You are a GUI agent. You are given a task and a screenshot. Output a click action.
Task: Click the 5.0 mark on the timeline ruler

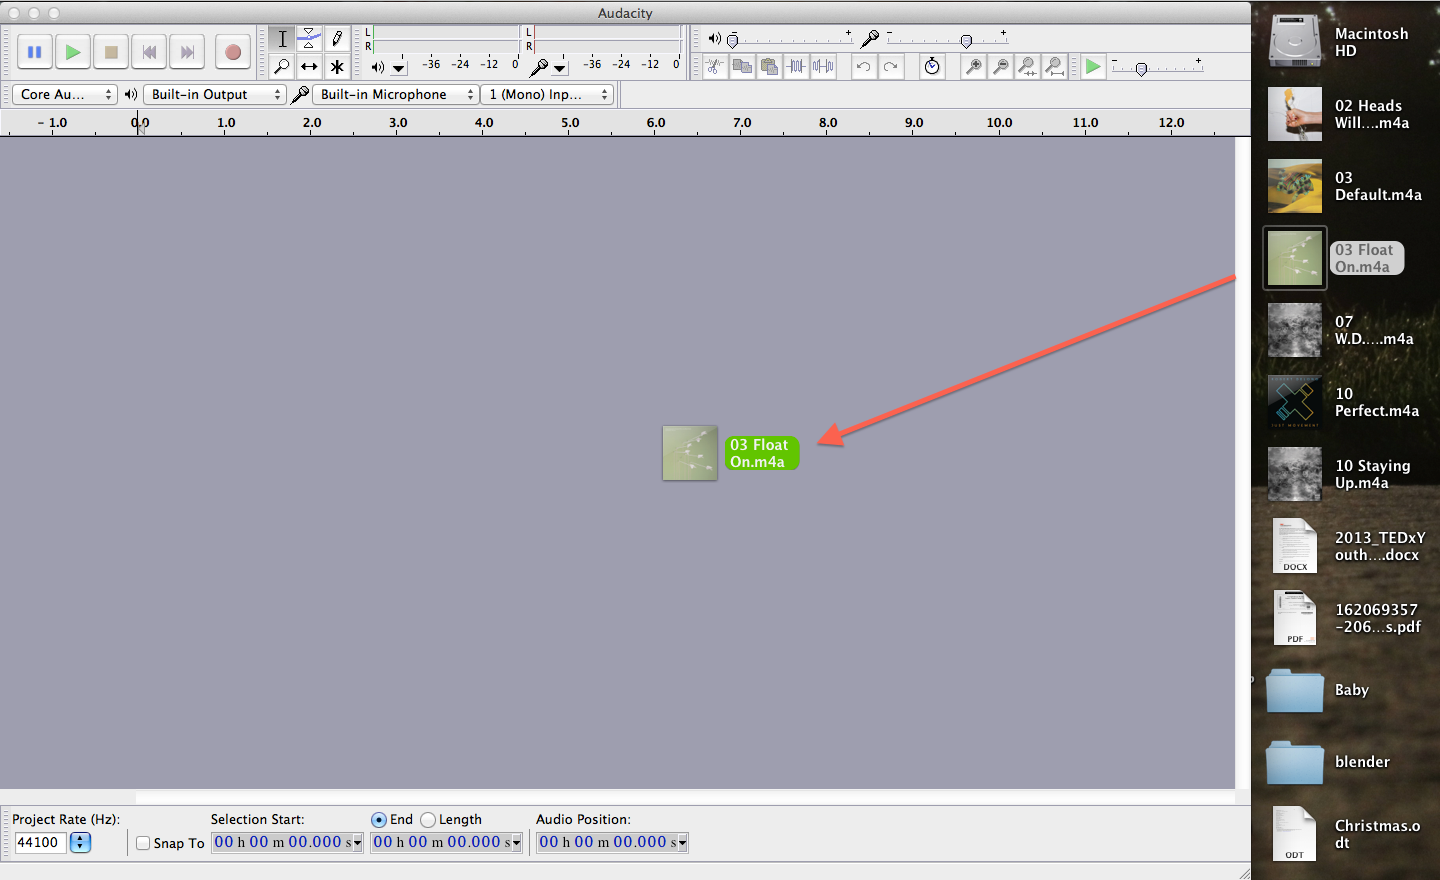[x=570, y=123]
